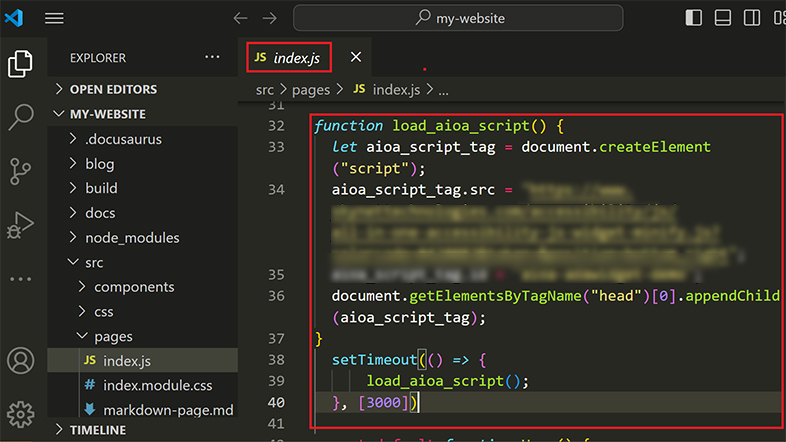Click the pages breadcrumb
786x442 pixels.
[x=311, y=90]
